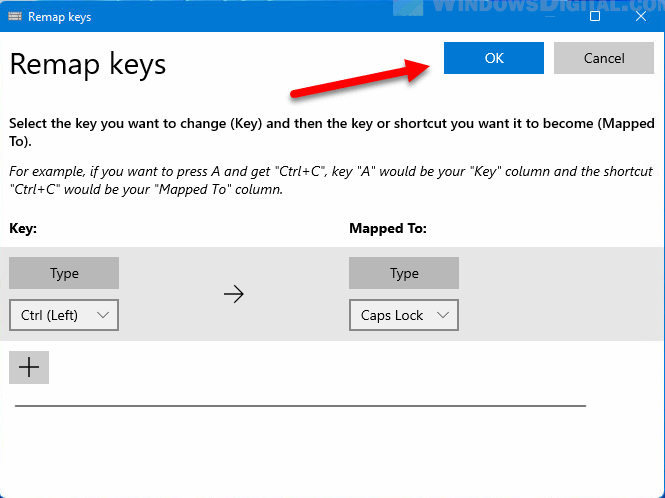Click the keyboard app icon in title bar
This screenshot has height=498, width=665.
click(x=16, y=16)
